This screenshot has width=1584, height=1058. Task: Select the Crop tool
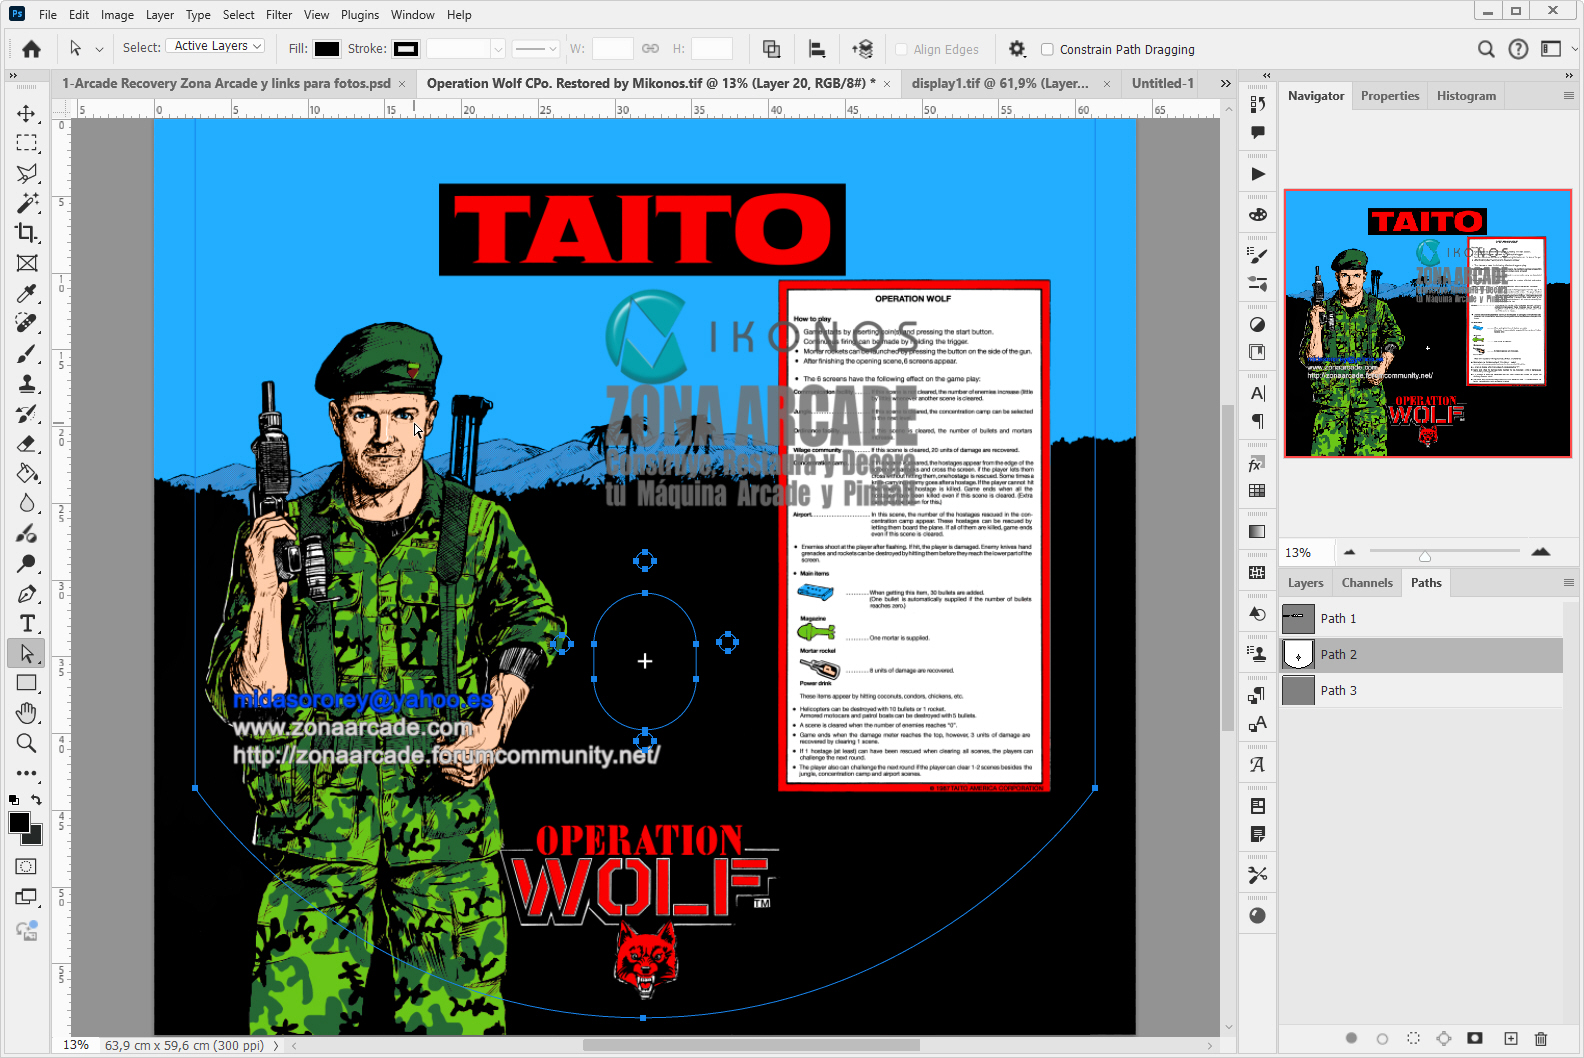tap(27, 233)
